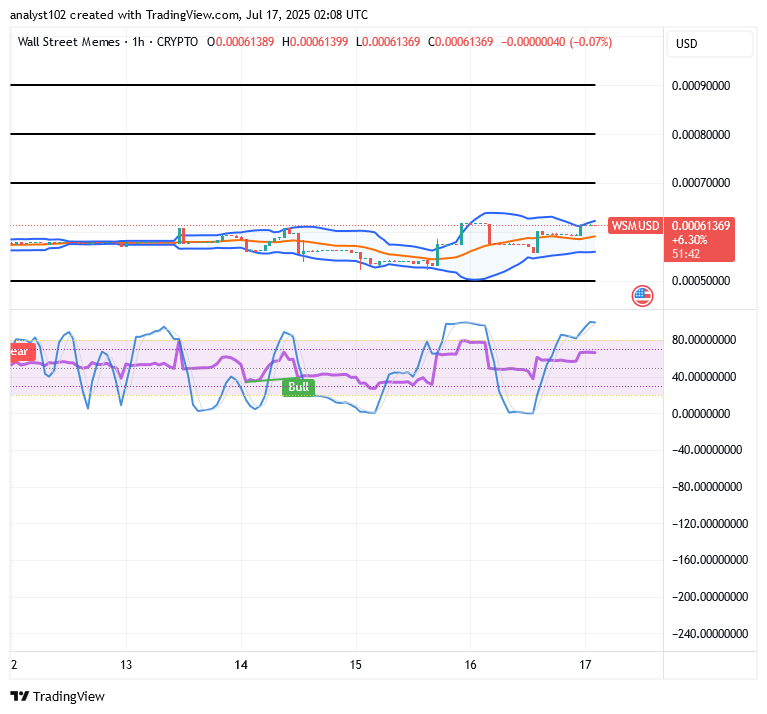
Task: Click the 0.00050000 price axis label
Action: (701, 281)
